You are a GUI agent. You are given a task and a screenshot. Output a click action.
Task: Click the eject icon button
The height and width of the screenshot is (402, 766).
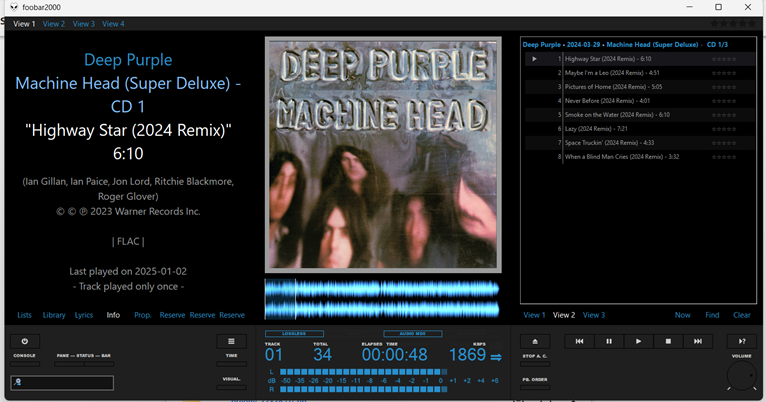[534, 341]
